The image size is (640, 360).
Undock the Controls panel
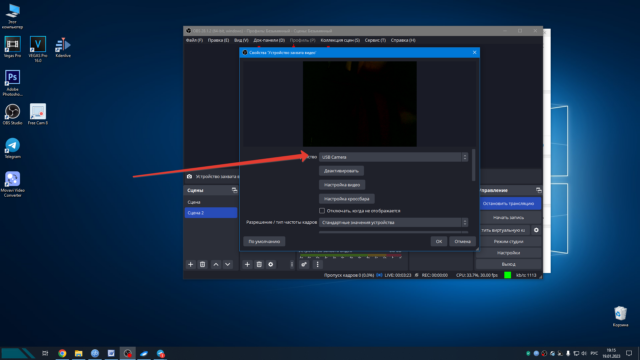539,190
